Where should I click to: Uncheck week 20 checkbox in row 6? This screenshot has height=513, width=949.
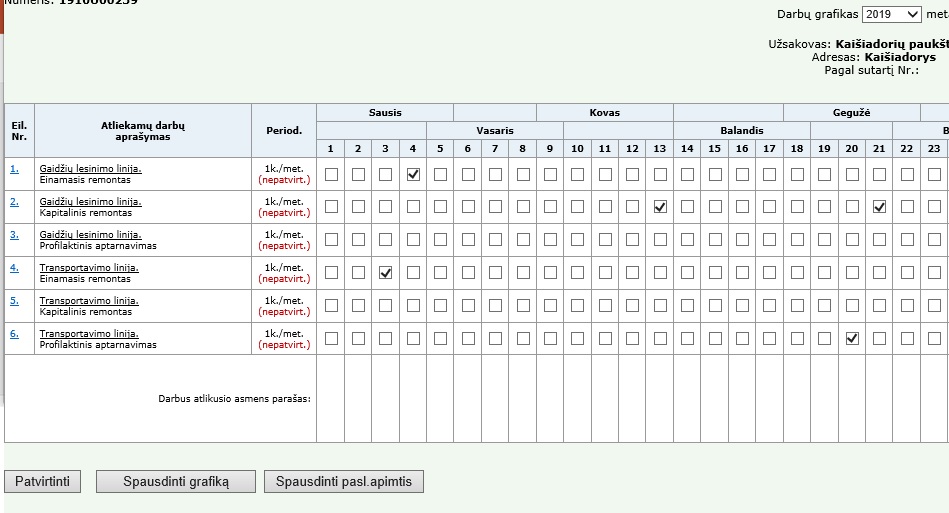pos(852,339)
